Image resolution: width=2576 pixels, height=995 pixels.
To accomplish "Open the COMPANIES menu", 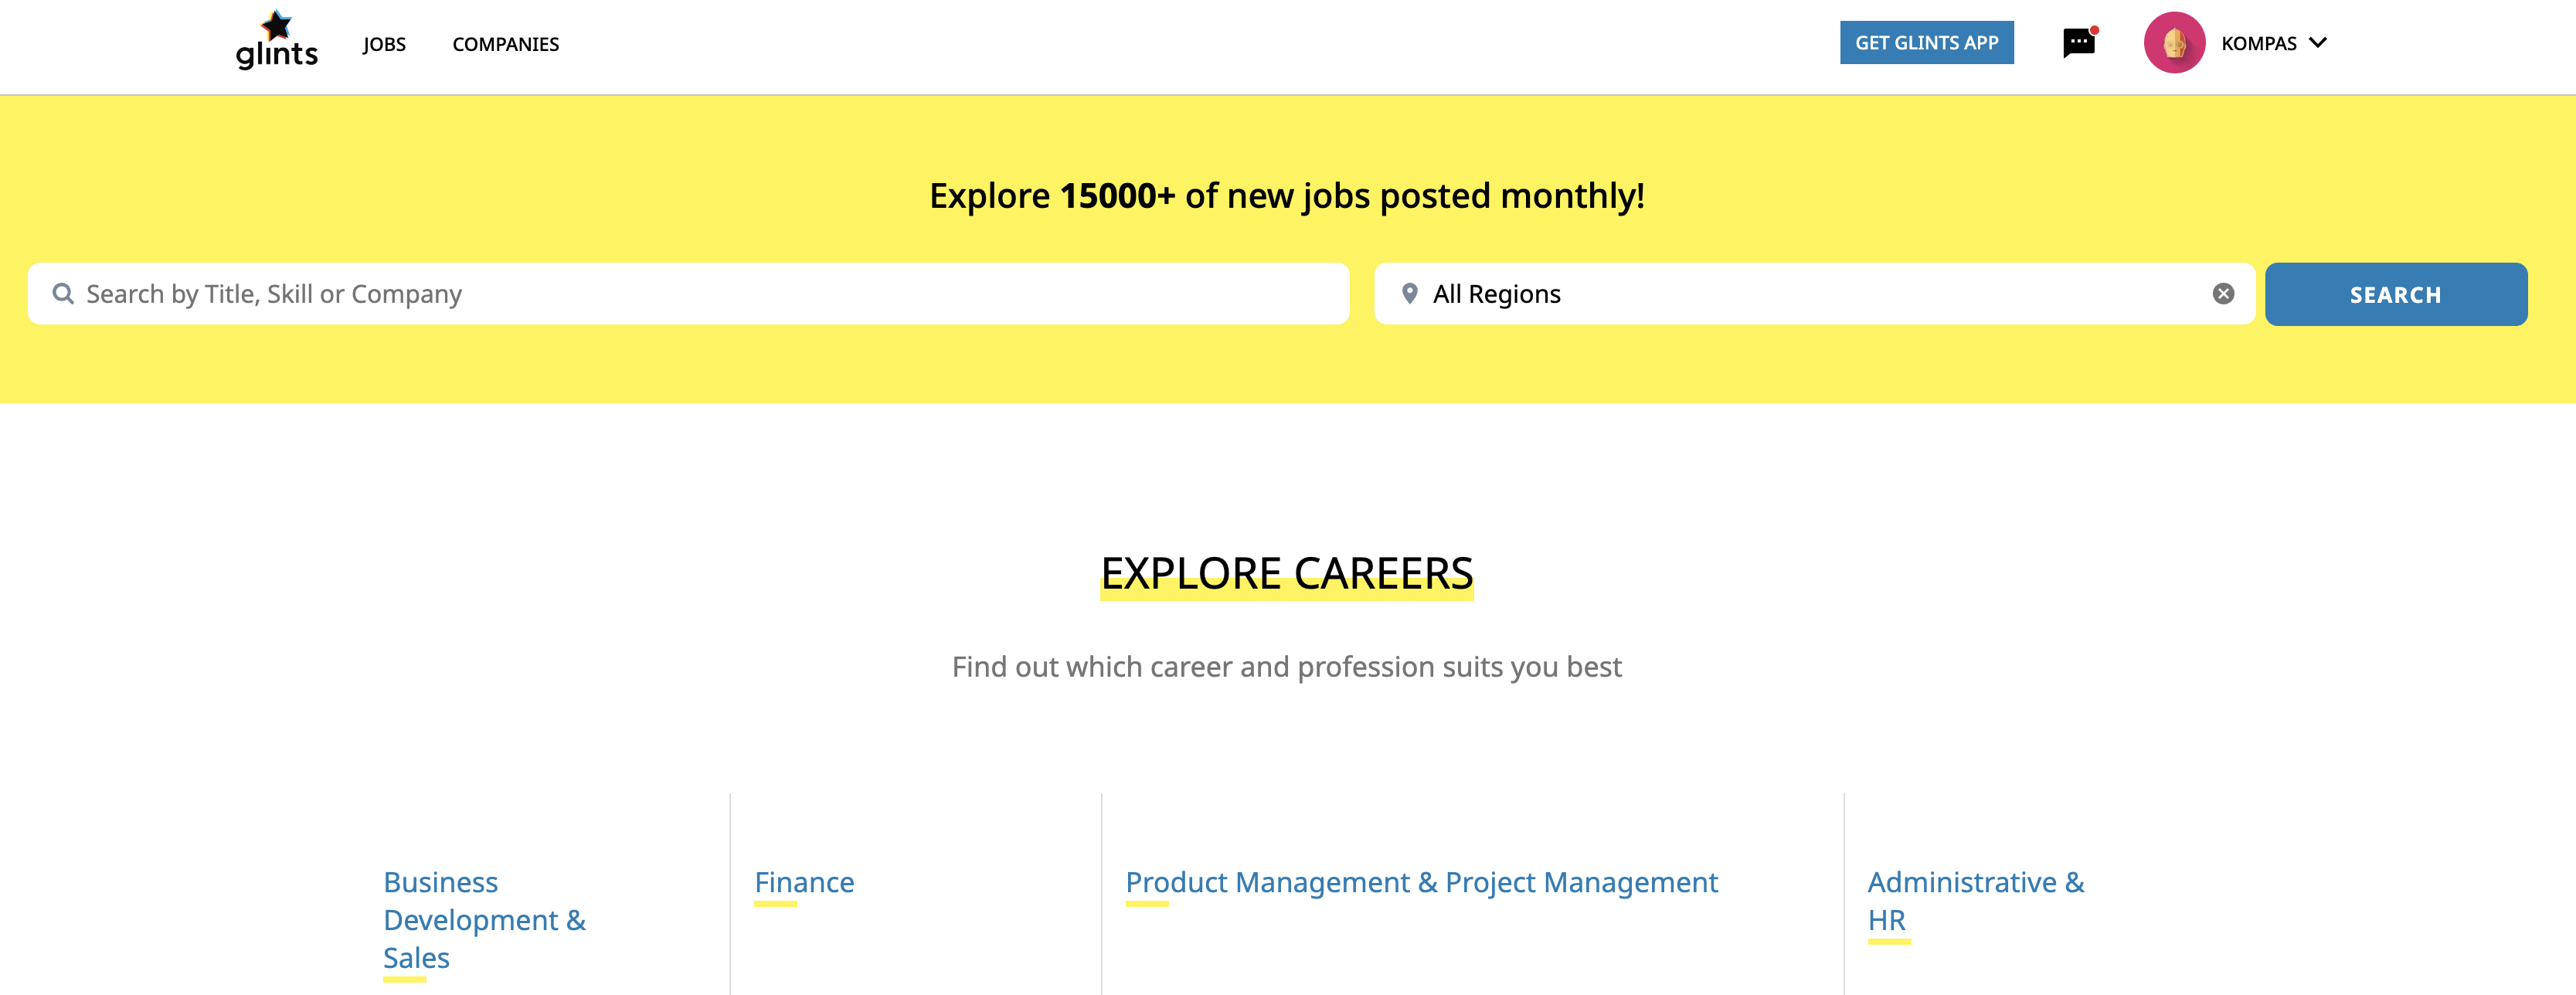I will (x=505, y=44).
